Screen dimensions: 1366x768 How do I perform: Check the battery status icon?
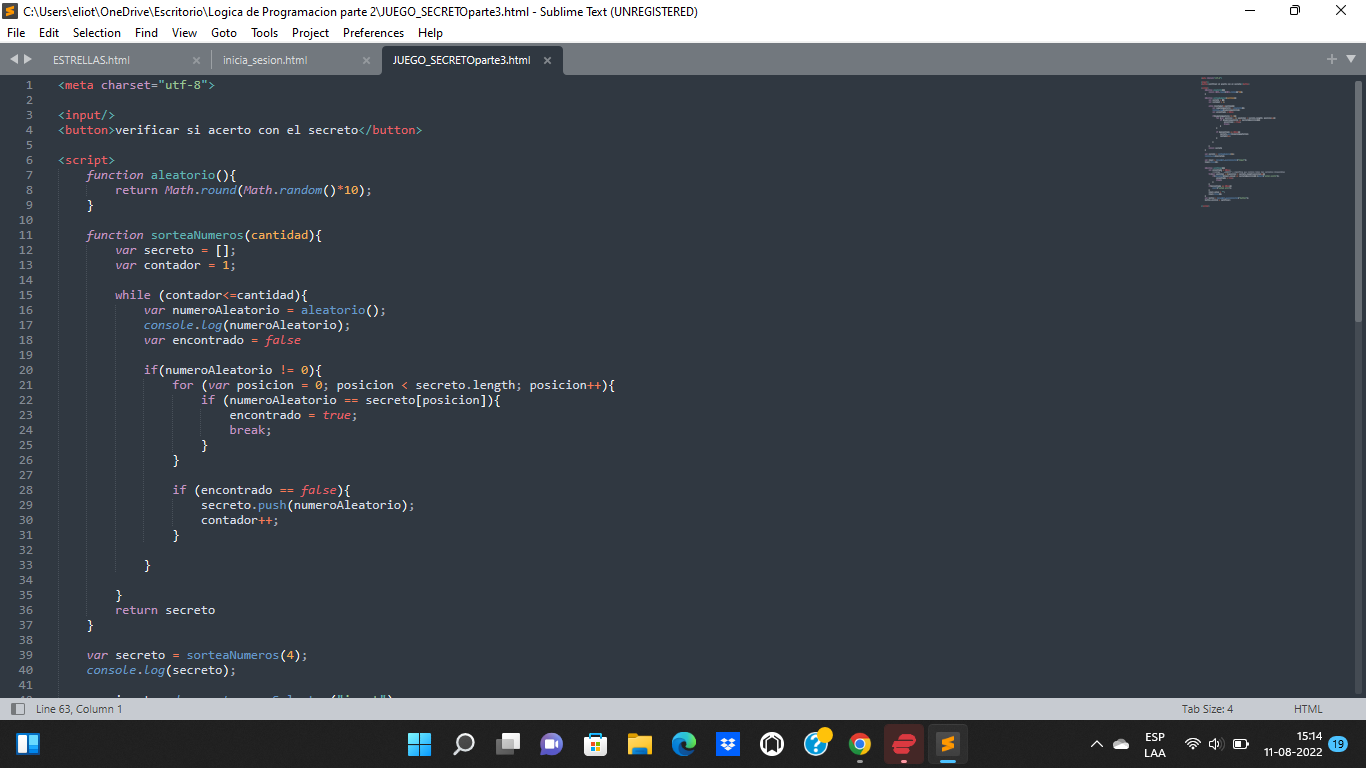pyautogui.click(x=1241, y=744)
